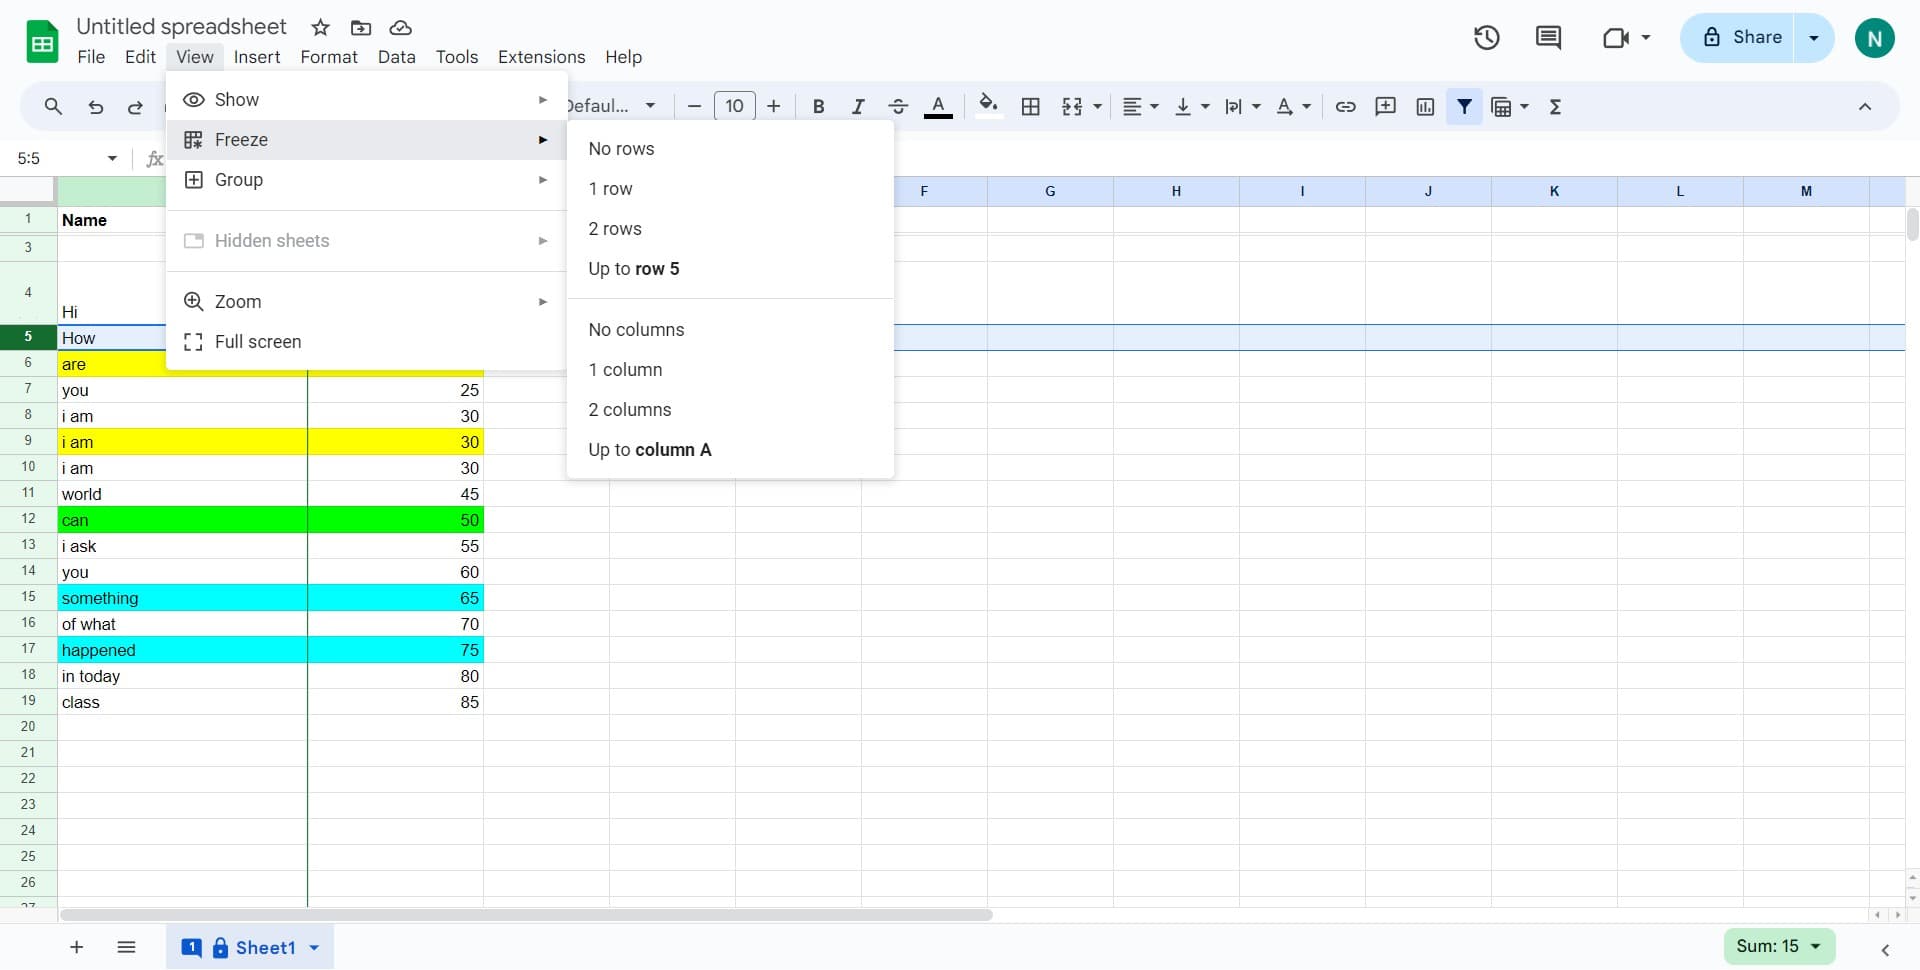1920x970 pixels.
Task: Click Full screen in View menu
Action: (257, 342)
